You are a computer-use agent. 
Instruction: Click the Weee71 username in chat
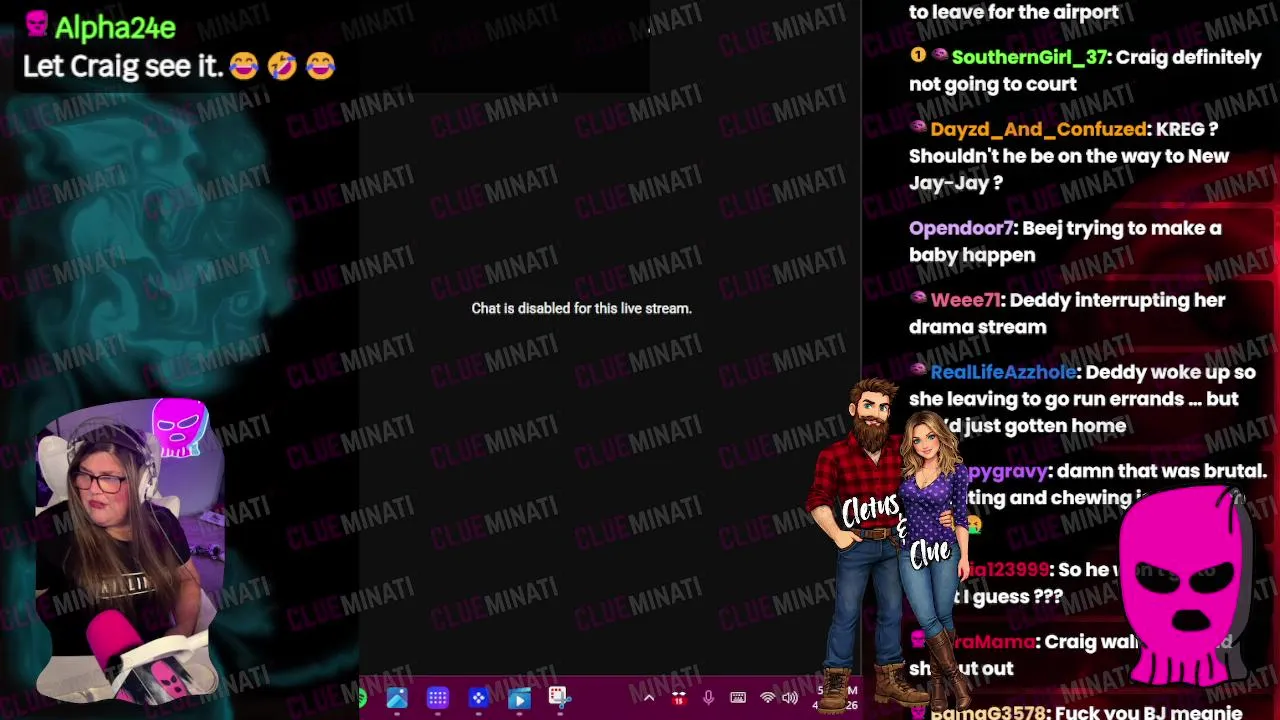tap(965, 300)
